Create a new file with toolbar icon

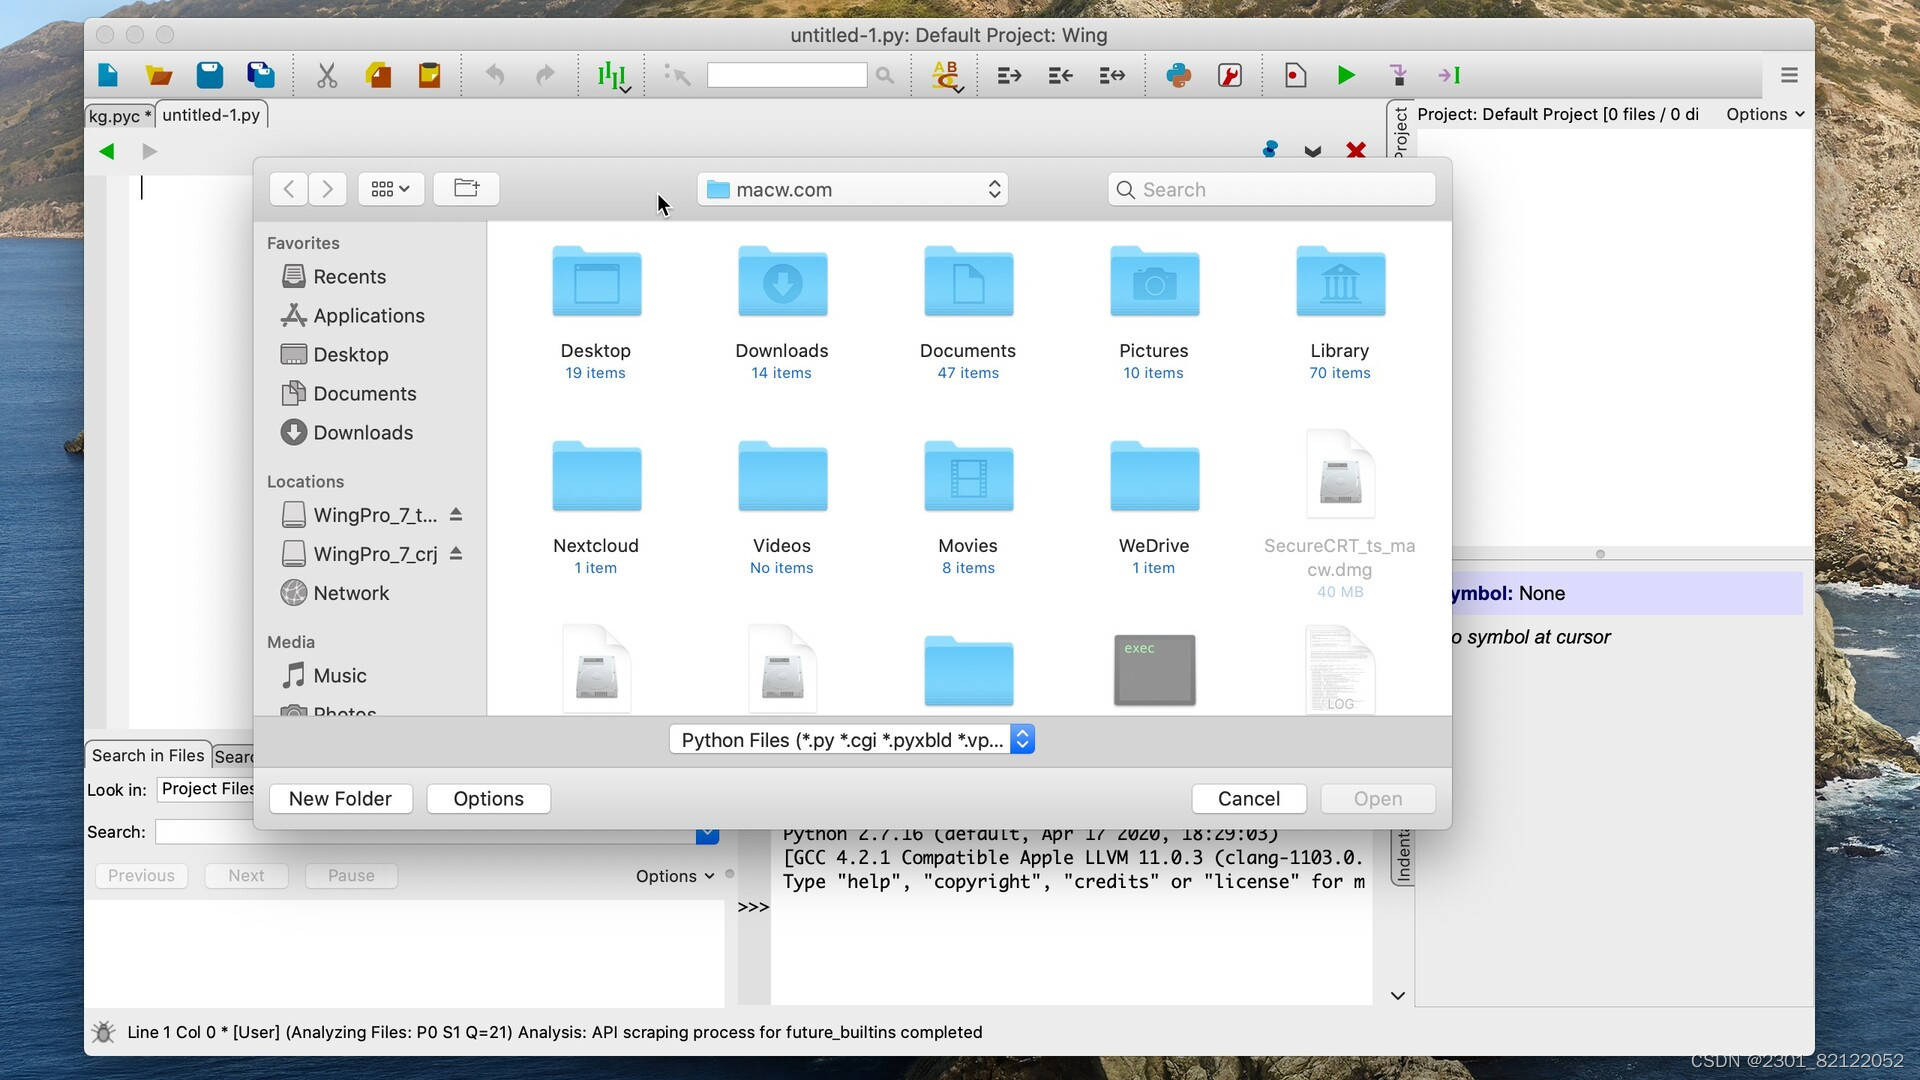point(108,75)
